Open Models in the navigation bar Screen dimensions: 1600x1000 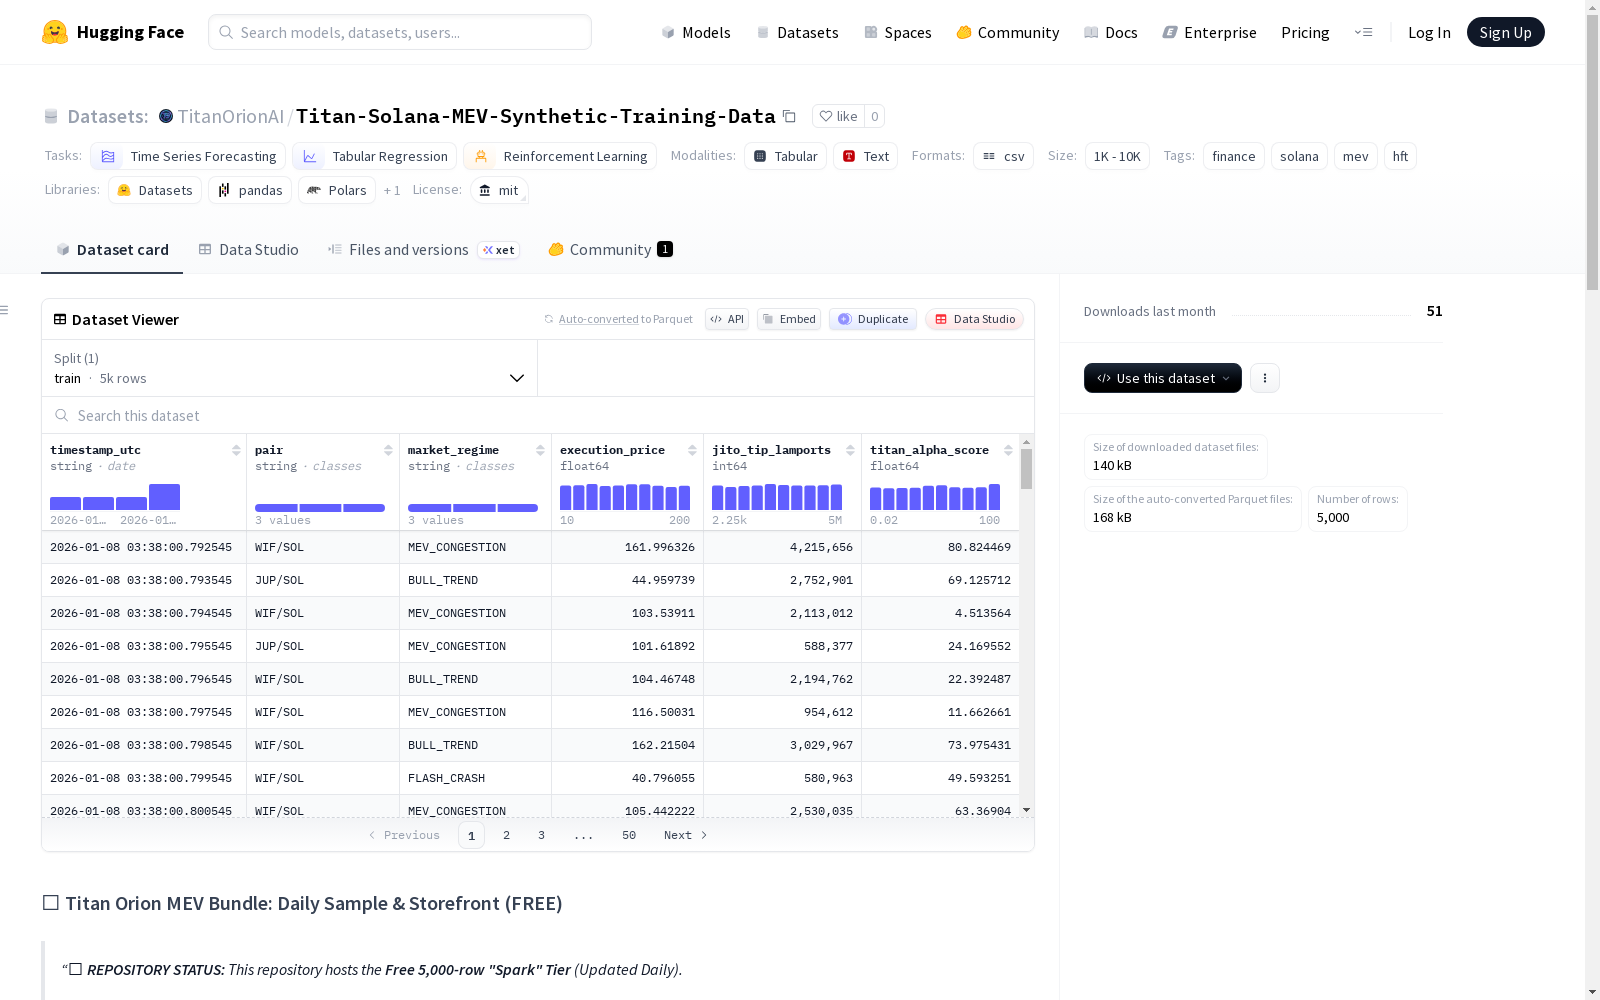[696, 32]
